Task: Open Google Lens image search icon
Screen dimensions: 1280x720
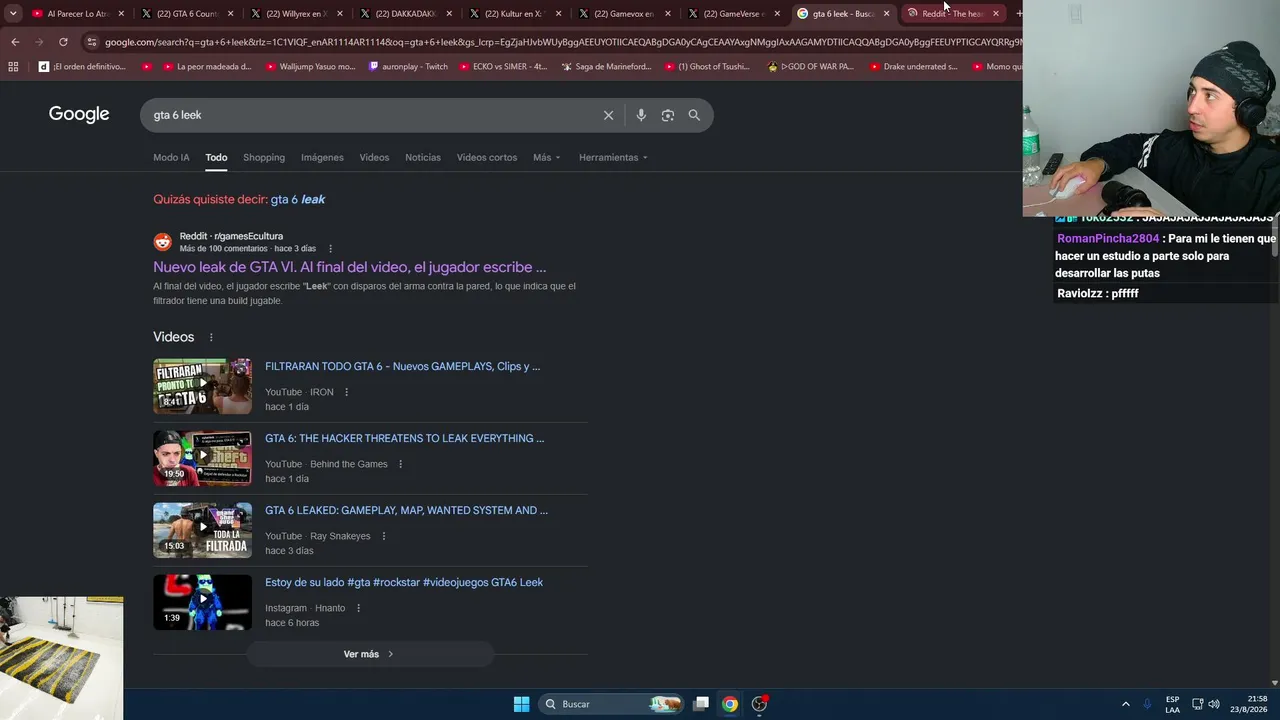Action: [x=668, y=115]
